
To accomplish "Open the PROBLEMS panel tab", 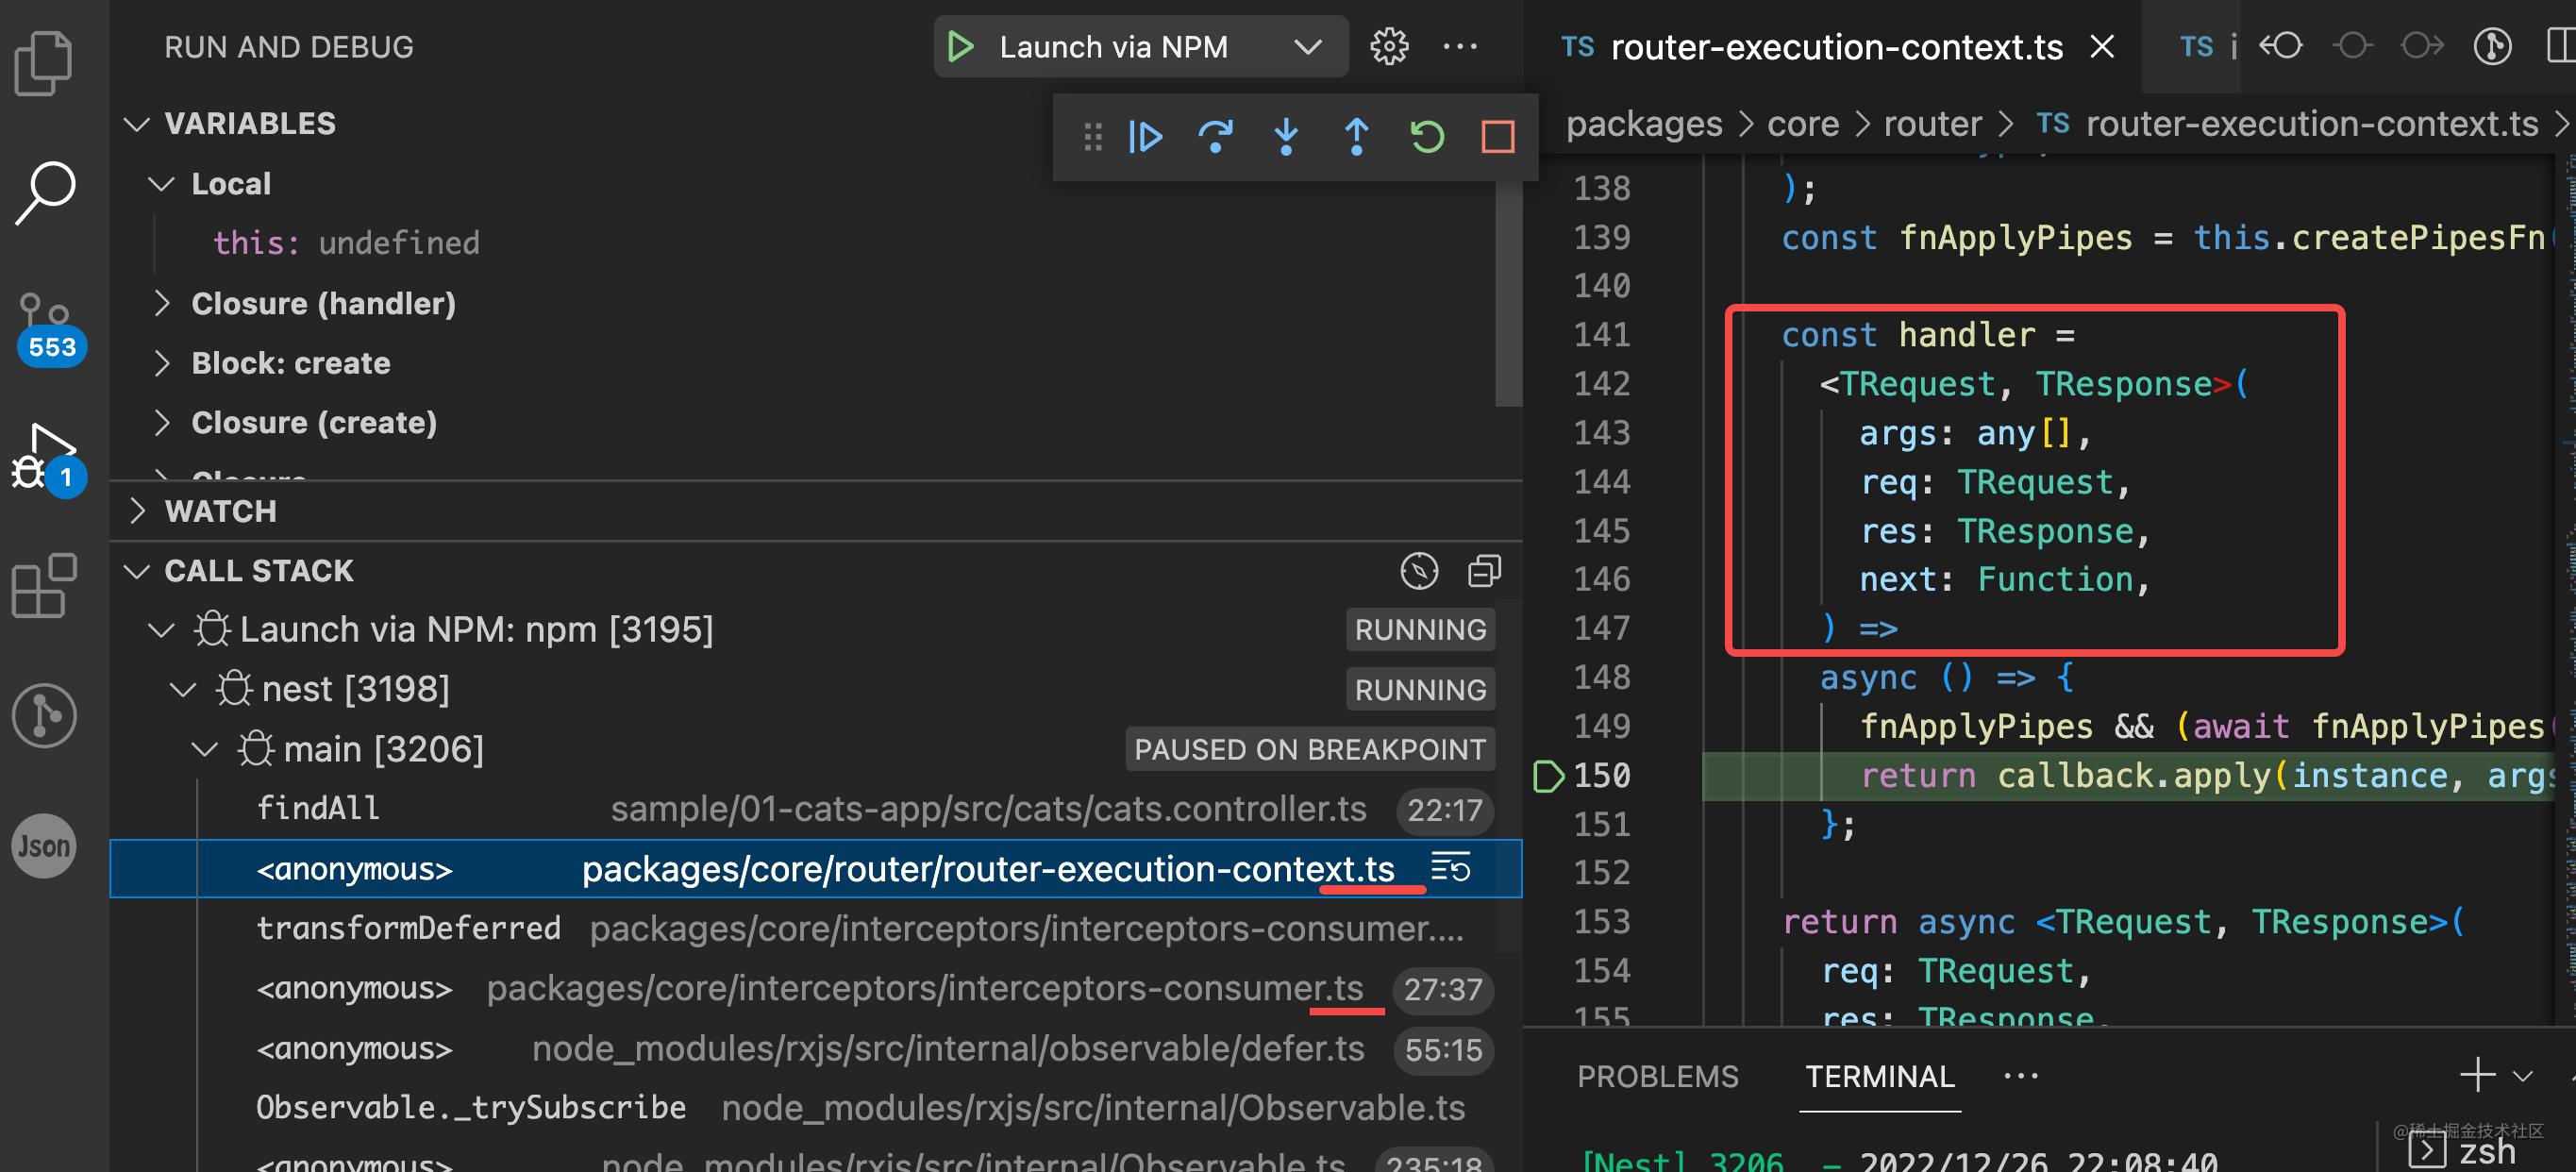I will click(1658, 1076).
